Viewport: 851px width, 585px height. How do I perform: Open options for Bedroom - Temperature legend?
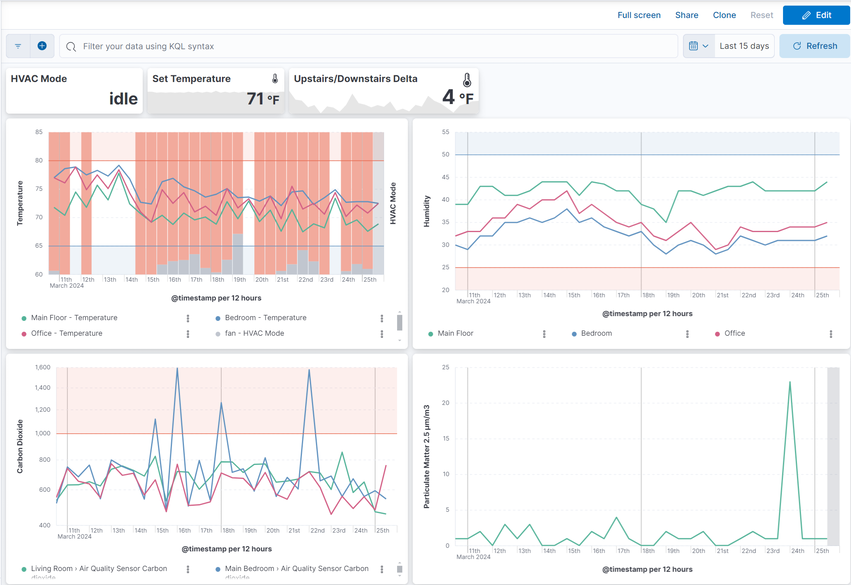(x=382, y=318)
